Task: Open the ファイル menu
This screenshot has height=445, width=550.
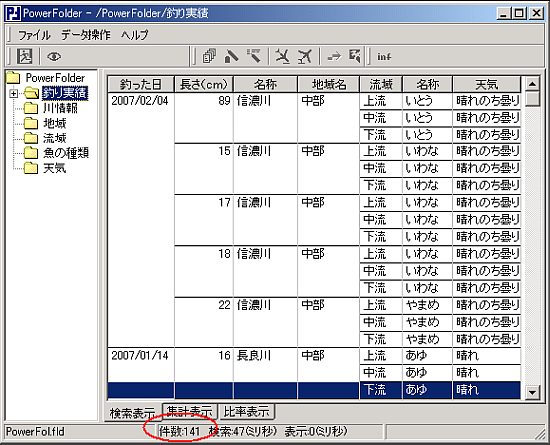Action: (x=34, y=35)
